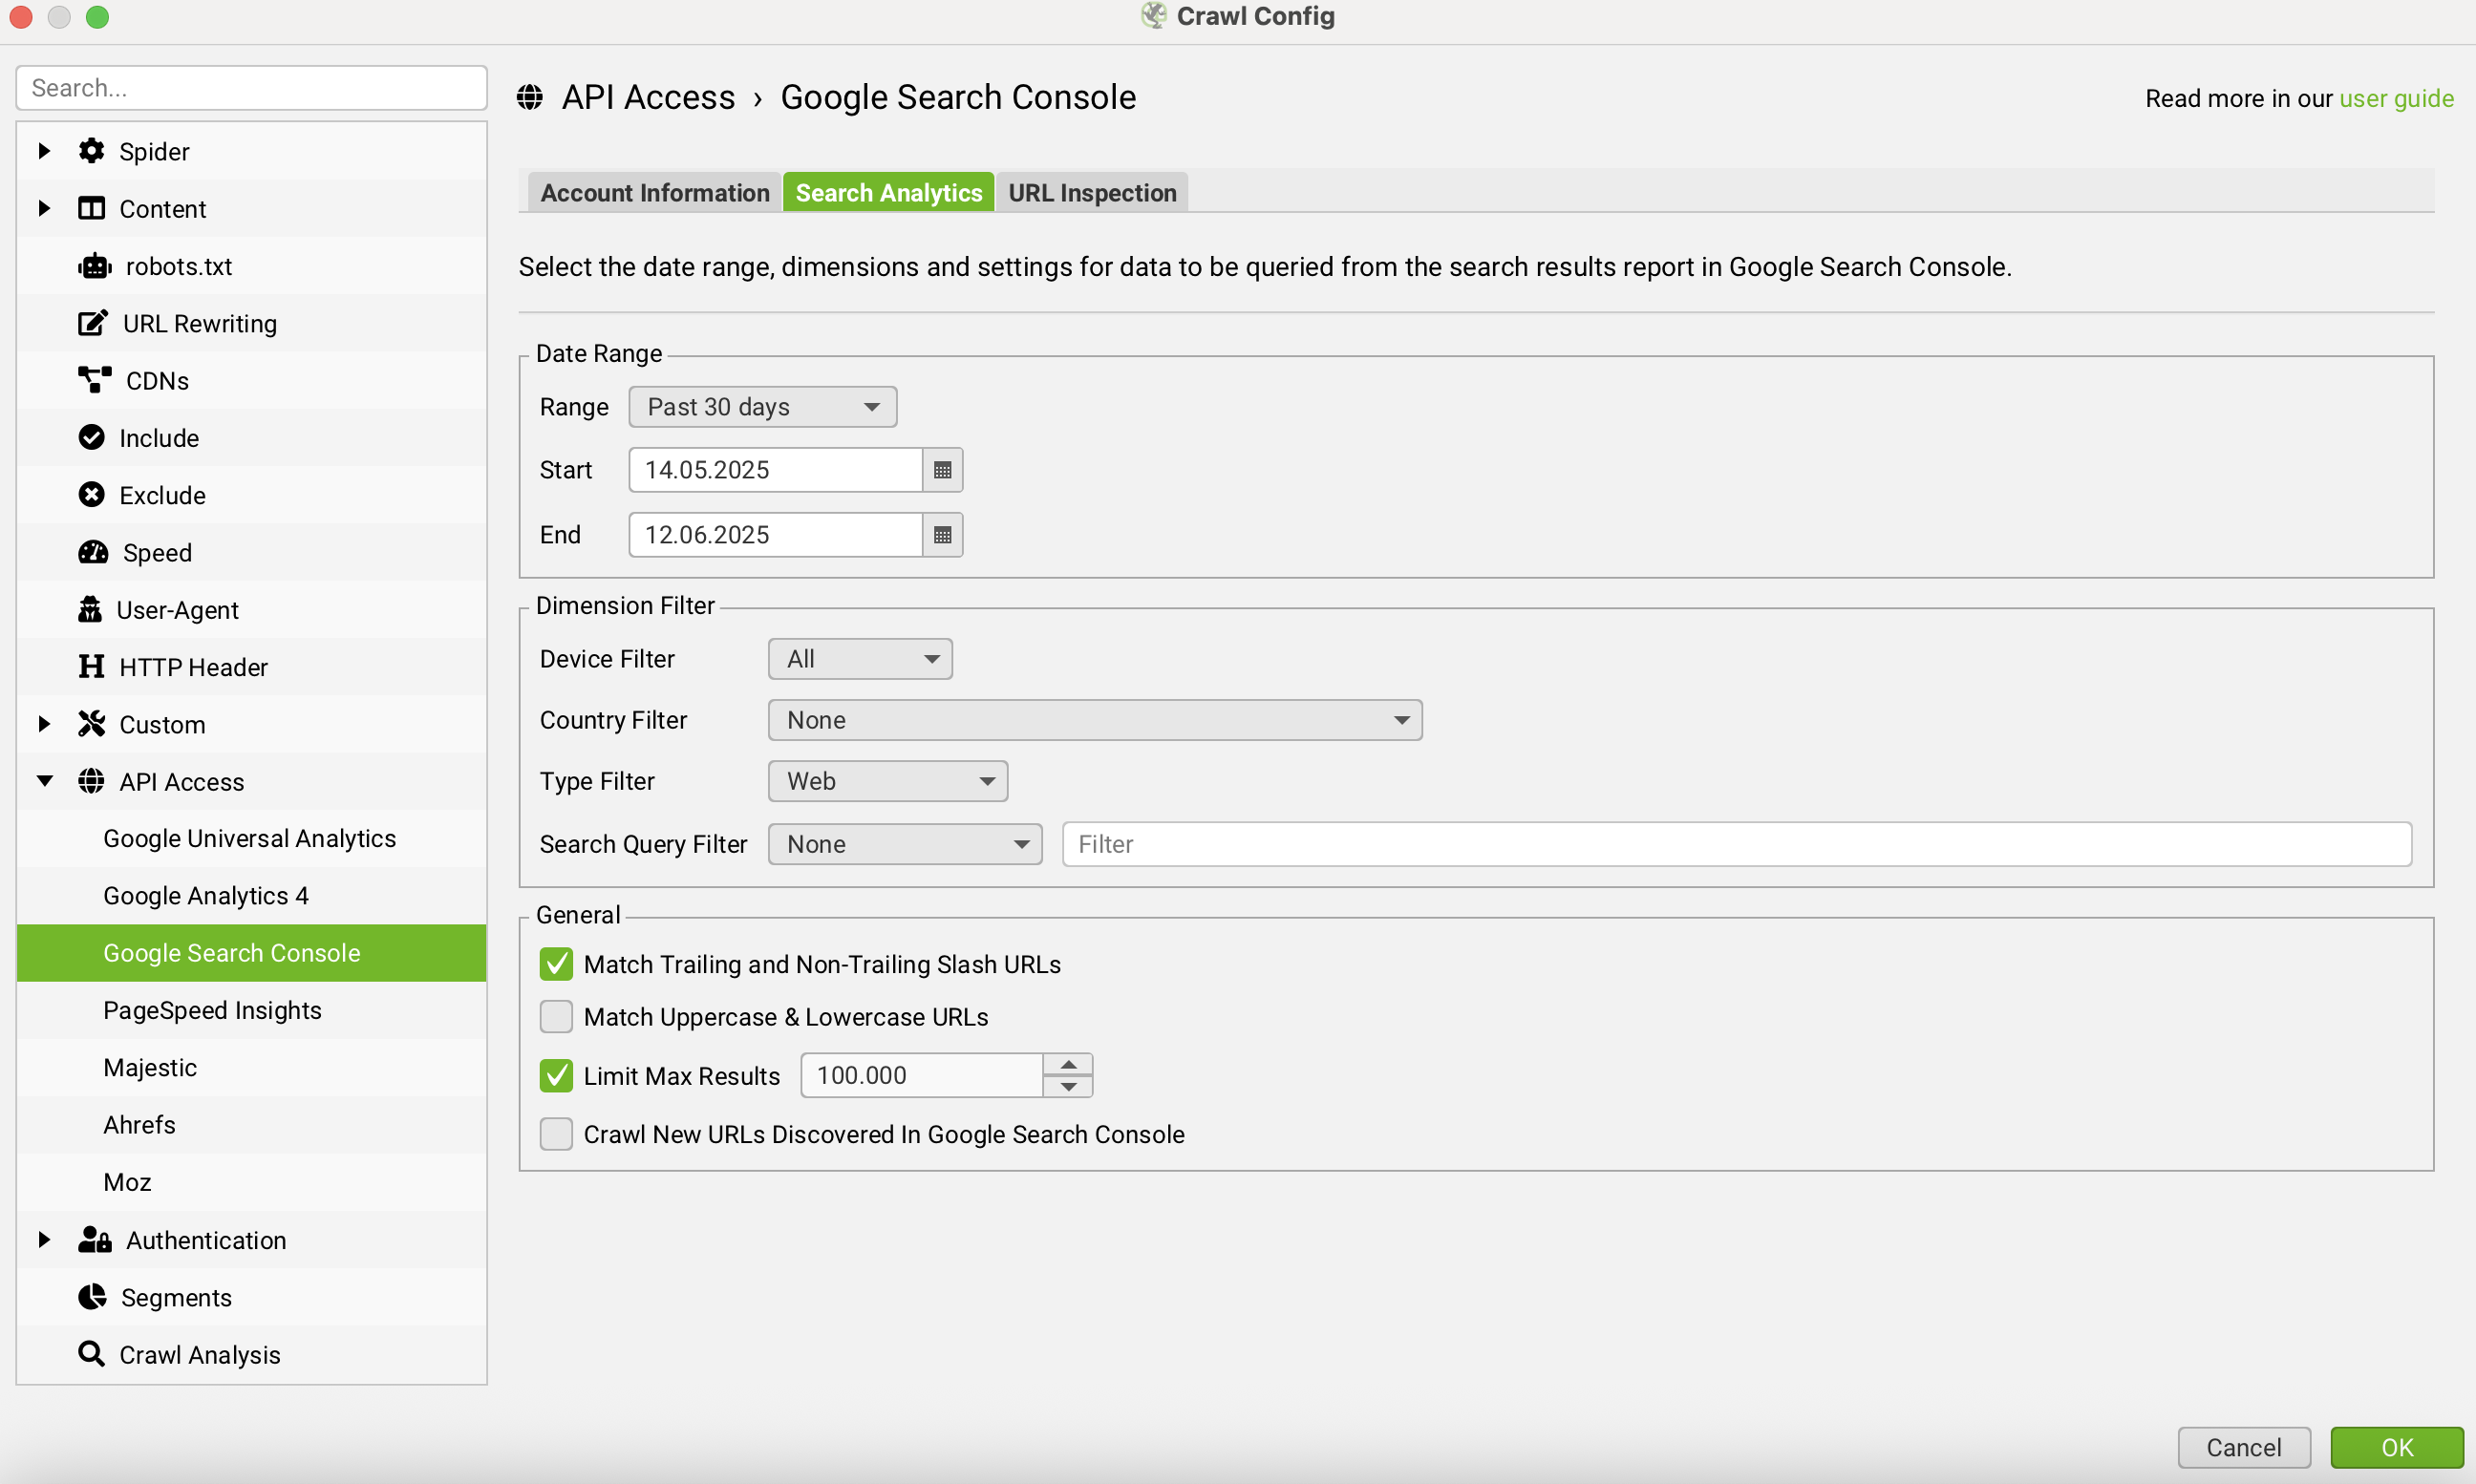Viewport: 2476px width, 1484px height.
Task: Enable Match Uppercase & Lowercase URLs
Action: 556,1017
